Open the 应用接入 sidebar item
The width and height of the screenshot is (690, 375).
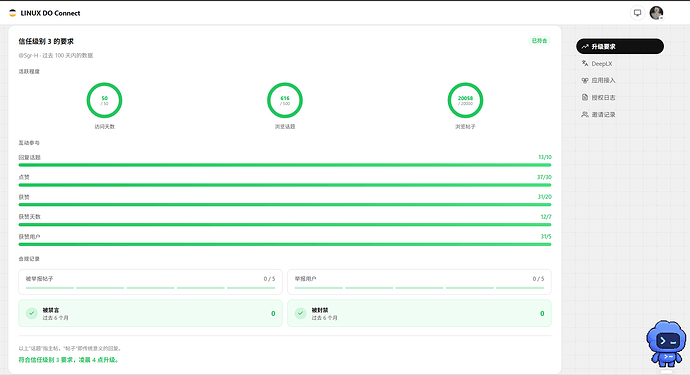coord(620,81)
